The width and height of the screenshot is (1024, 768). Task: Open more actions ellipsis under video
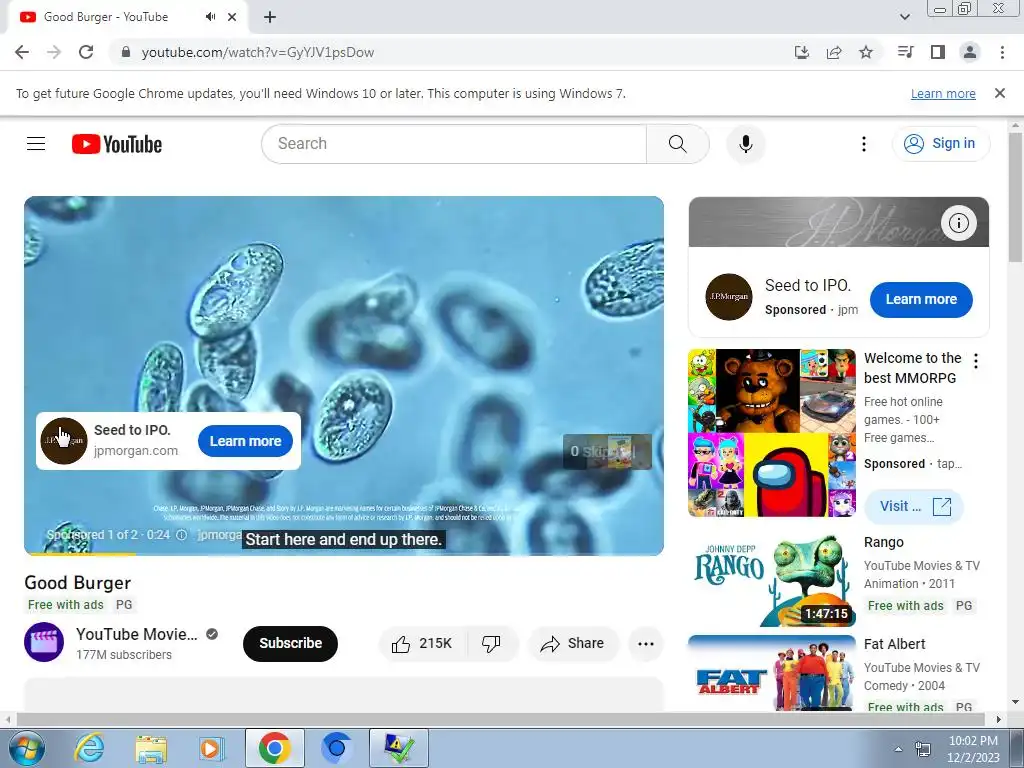click(x=646, y=644)
